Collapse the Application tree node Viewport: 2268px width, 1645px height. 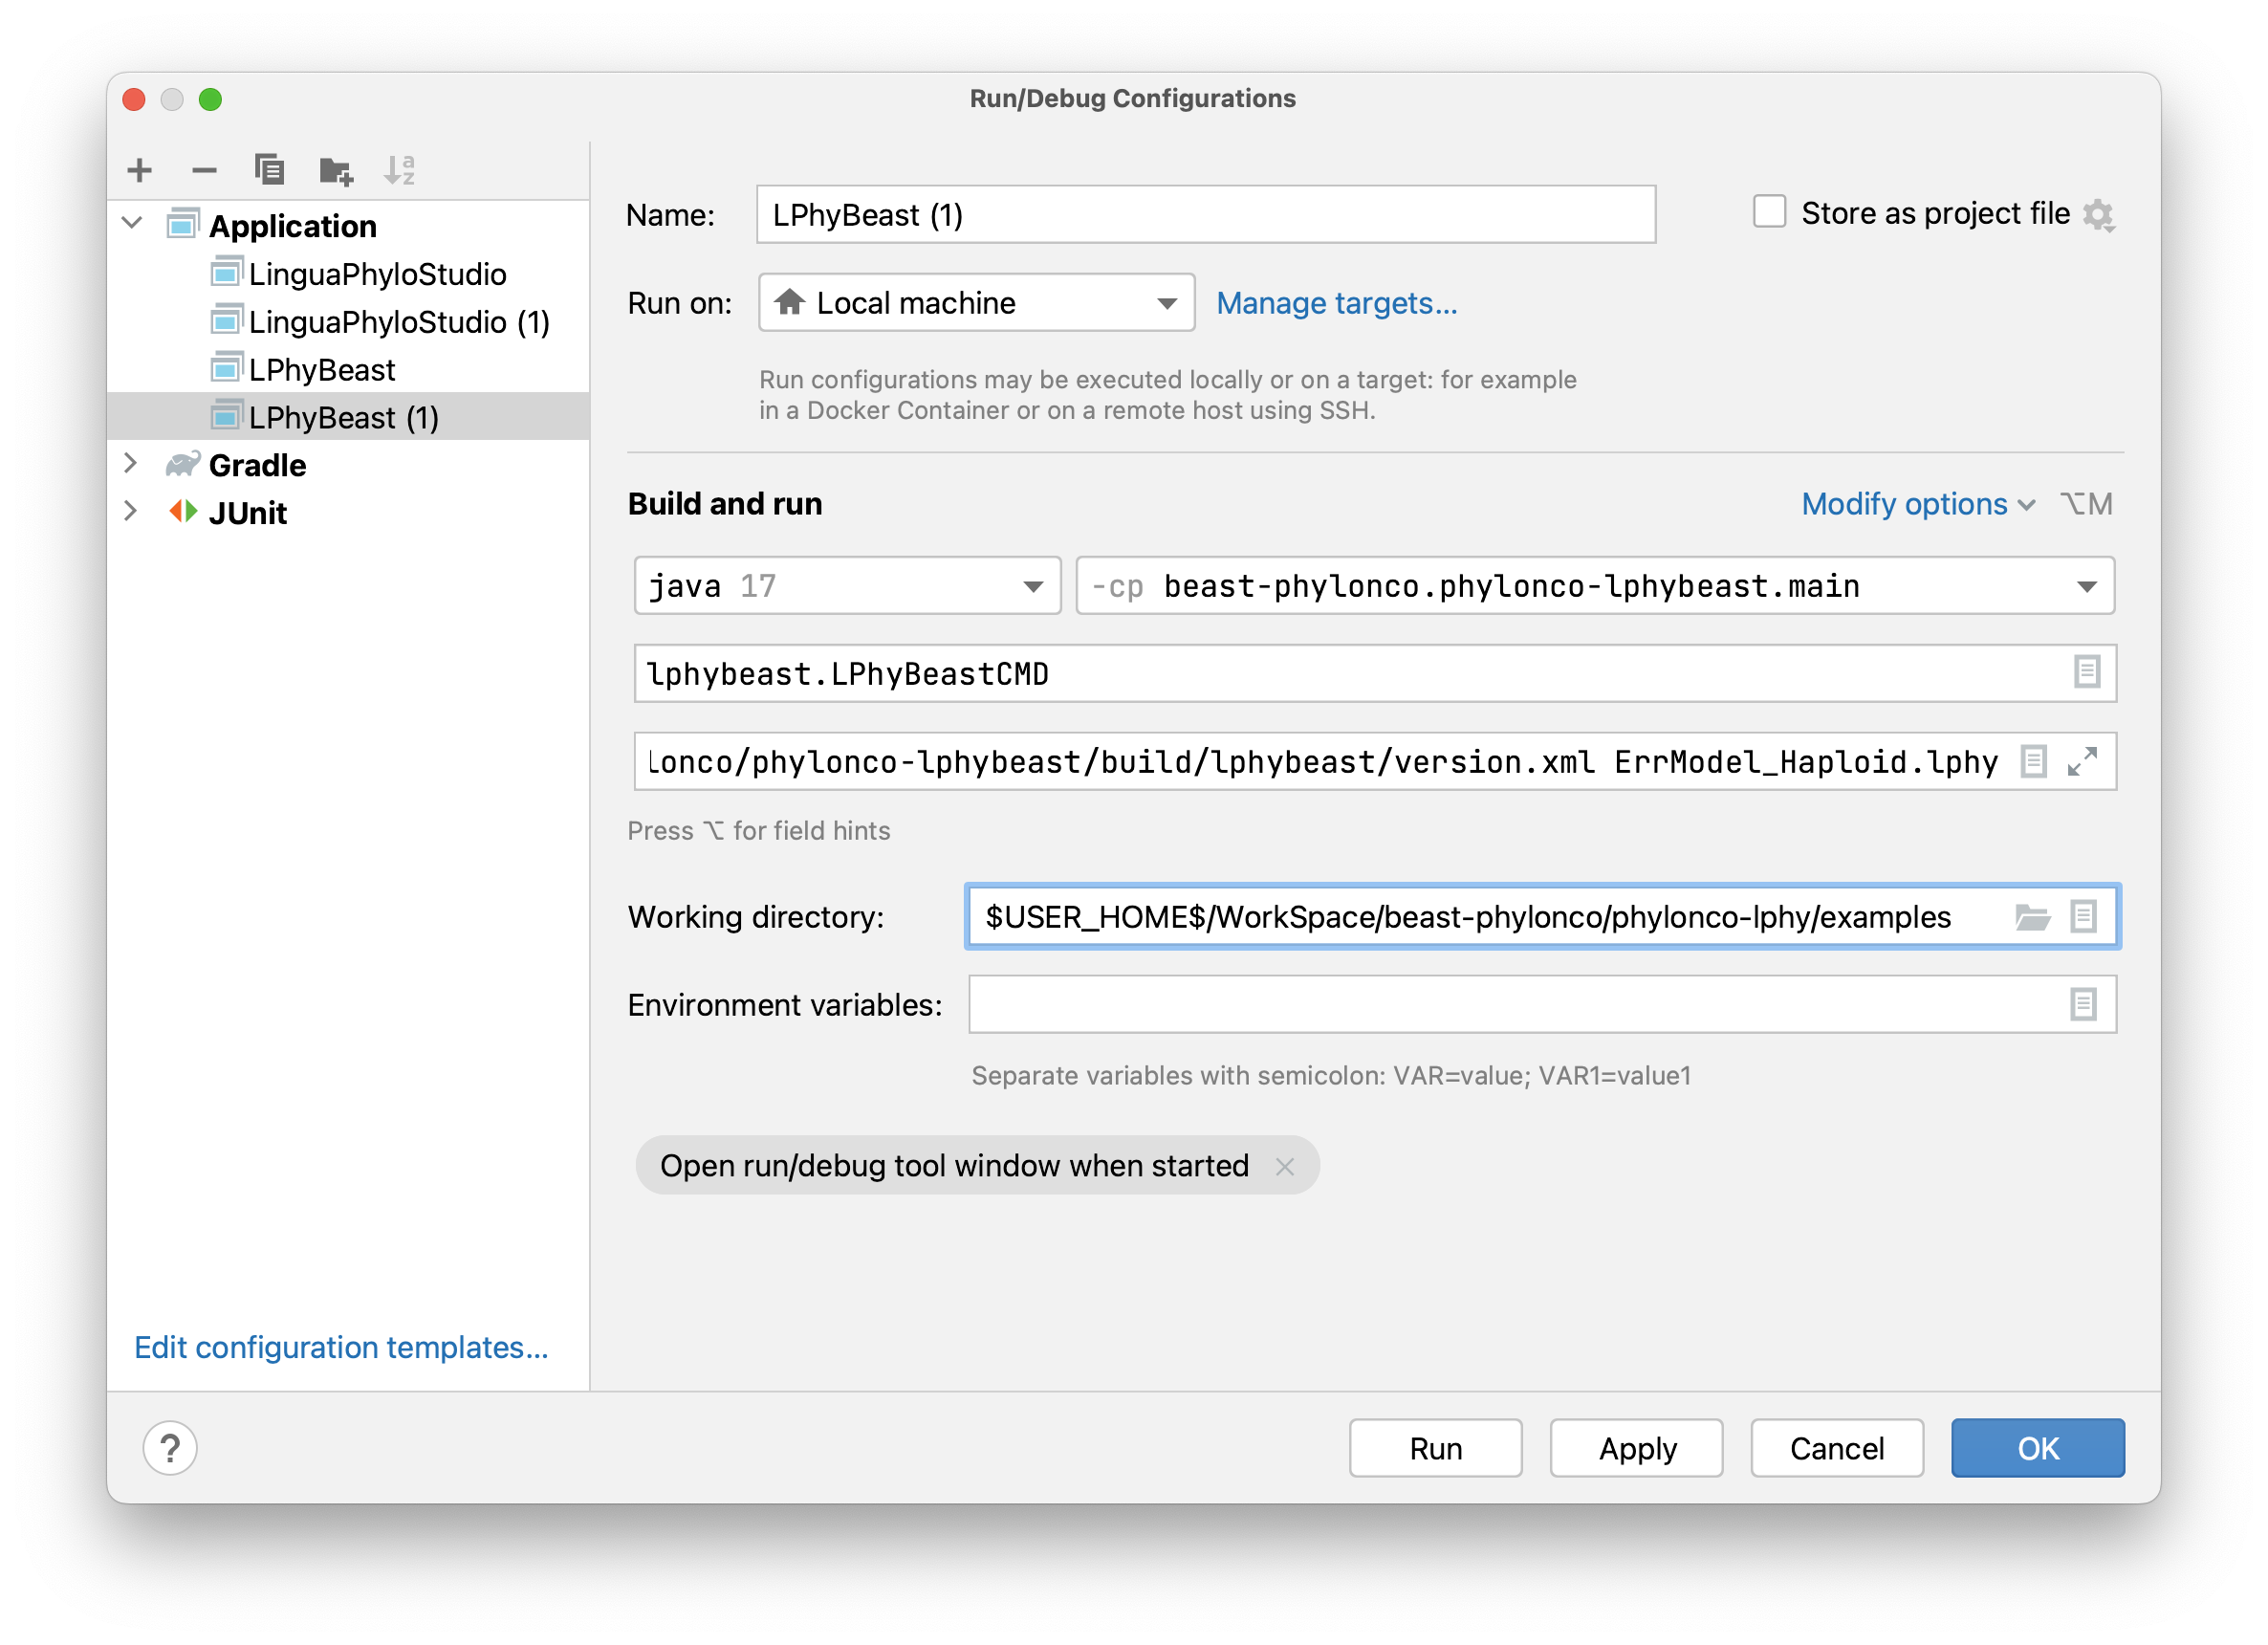132,223
